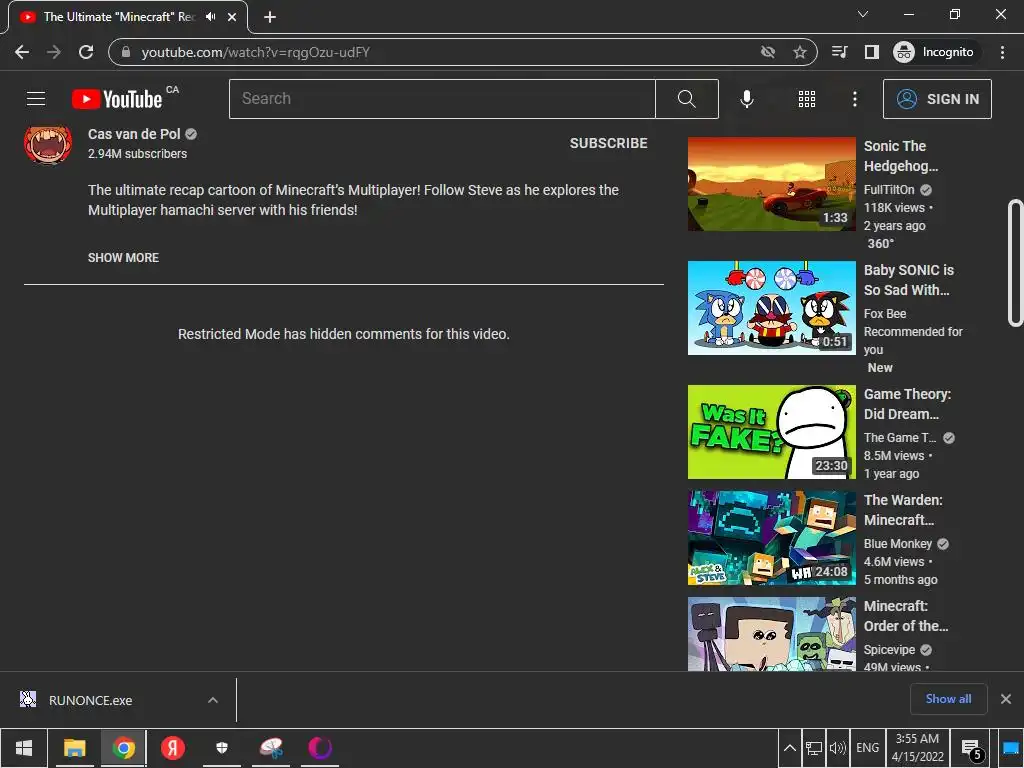Close The Ultimate Minecraft Recap tab

pos(232,17)
